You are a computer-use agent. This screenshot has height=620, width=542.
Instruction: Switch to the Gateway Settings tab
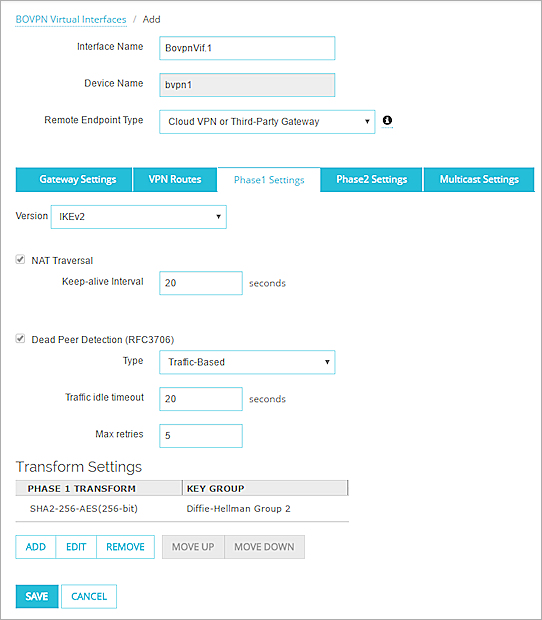(74, 180)
